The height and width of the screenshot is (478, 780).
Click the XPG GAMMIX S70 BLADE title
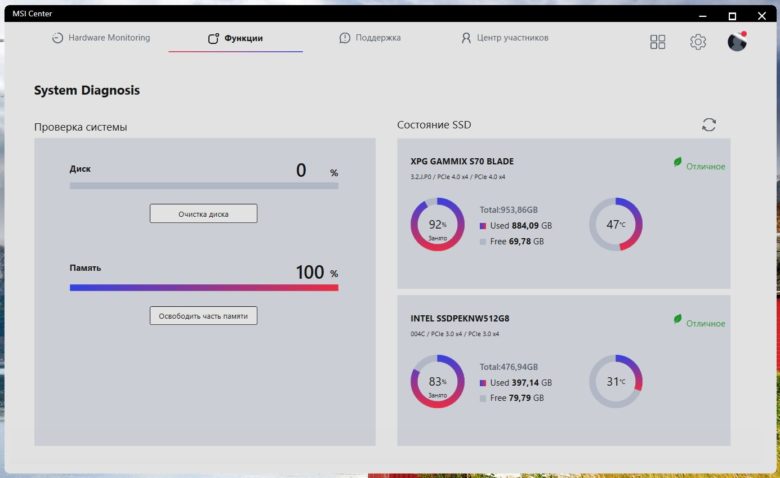tap(462, 161)
